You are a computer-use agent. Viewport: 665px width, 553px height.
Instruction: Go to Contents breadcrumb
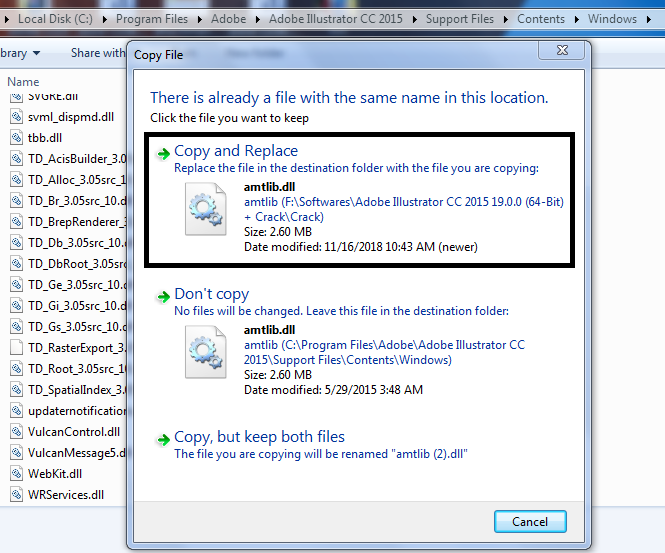(x=541, y=19)
